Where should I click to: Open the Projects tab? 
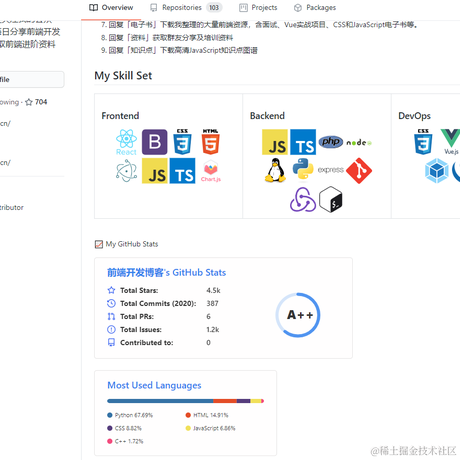click(x=258, y=8)
